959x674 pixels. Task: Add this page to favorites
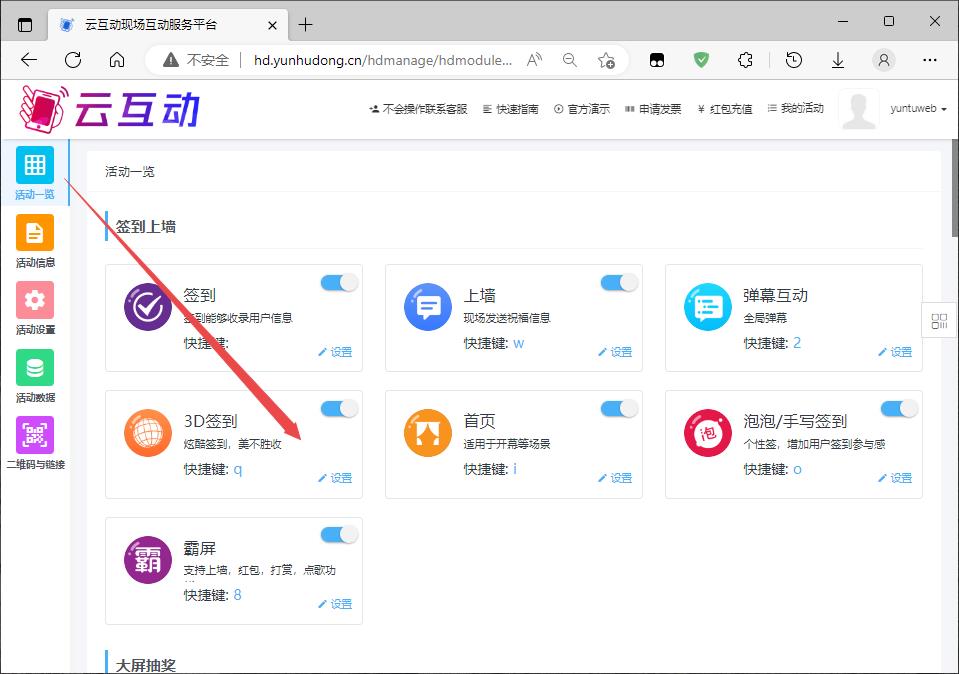(606, 60)
